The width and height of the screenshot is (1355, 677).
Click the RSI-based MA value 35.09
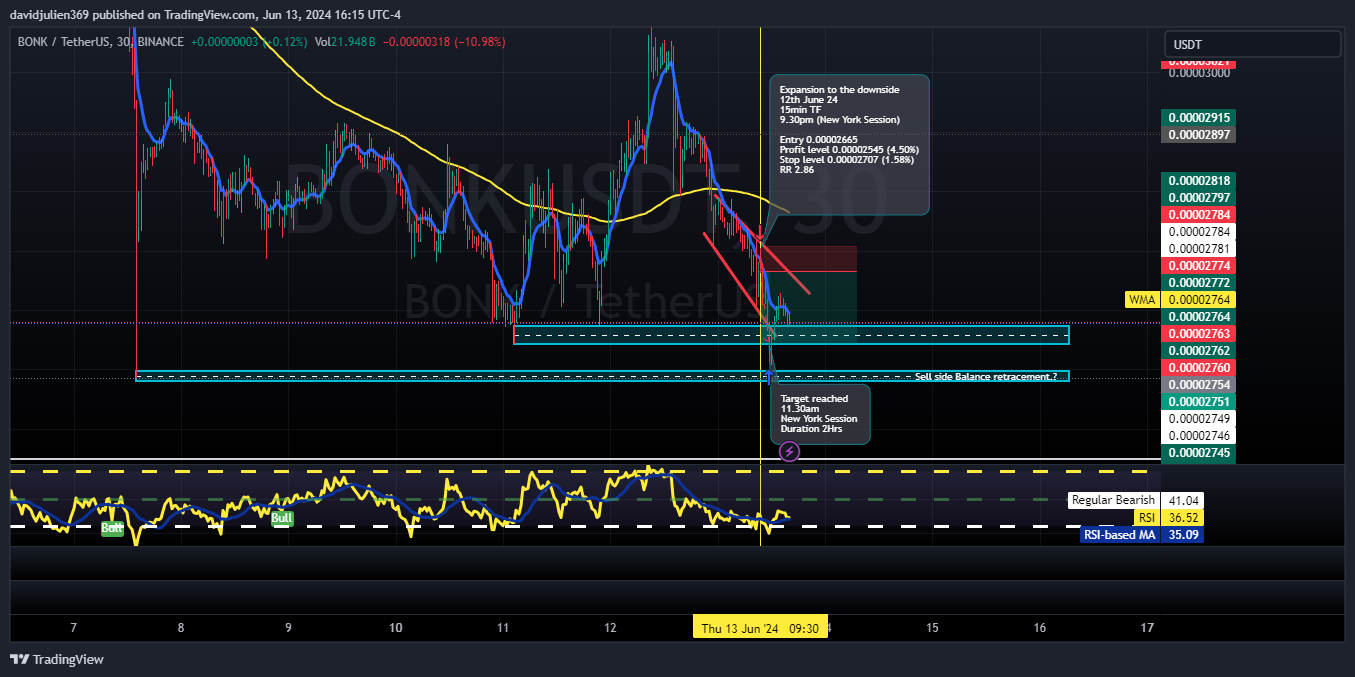pos(1184,535)
